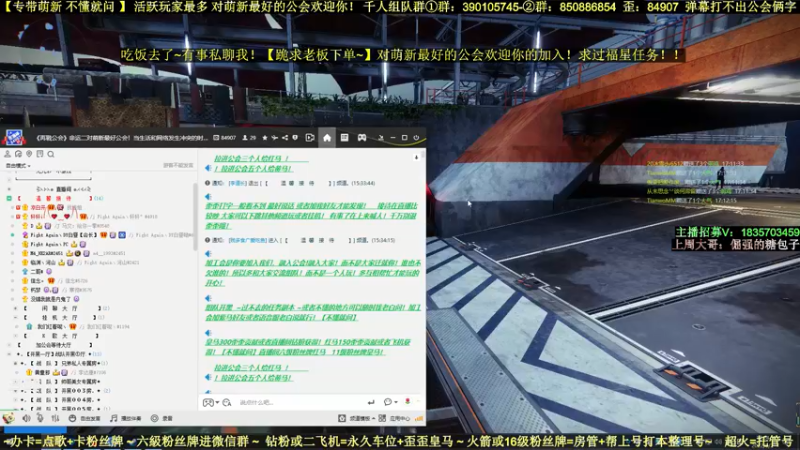Switch to the bulletin board tab icon

[344, 138]
